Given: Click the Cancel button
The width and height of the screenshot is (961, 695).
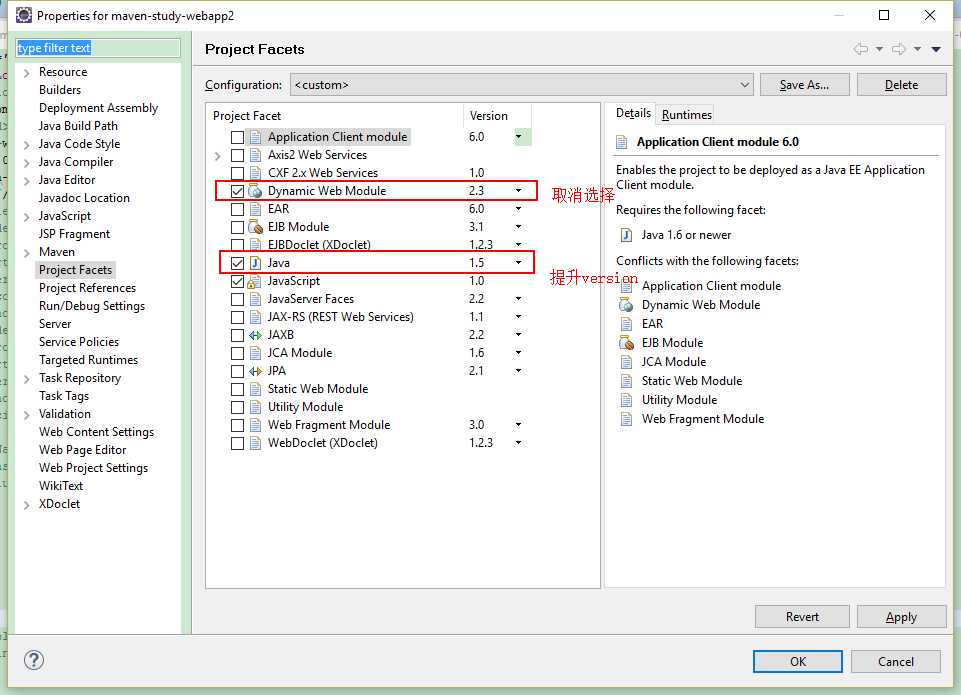Looking at the screenshot, I should click(895, 661).
